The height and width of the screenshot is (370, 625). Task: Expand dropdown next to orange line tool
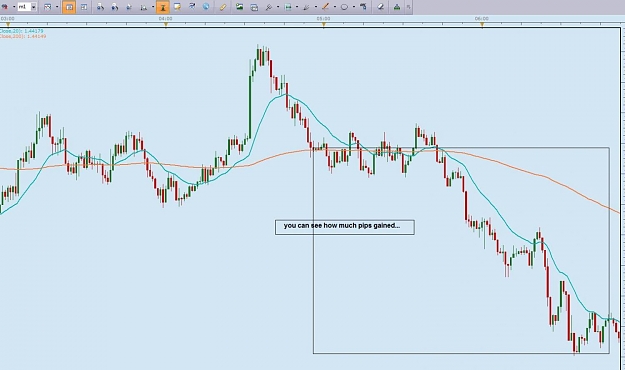(x=335, y=7)
